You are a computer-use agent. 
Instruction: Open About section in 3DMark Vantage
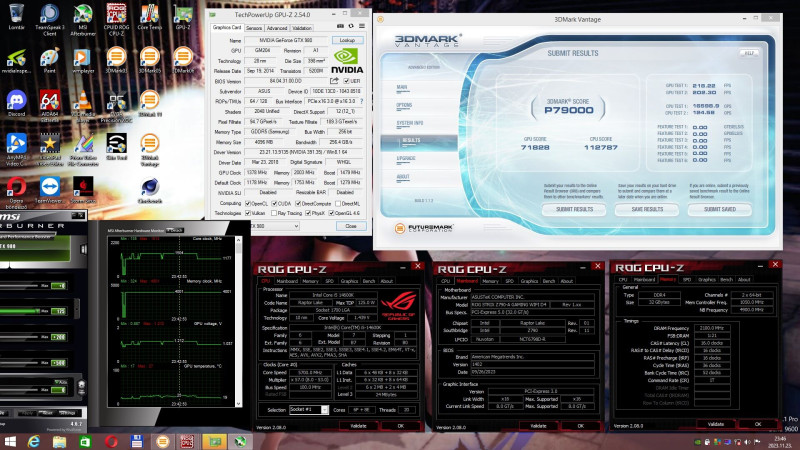pyautogui.click(x=403, y=177)
